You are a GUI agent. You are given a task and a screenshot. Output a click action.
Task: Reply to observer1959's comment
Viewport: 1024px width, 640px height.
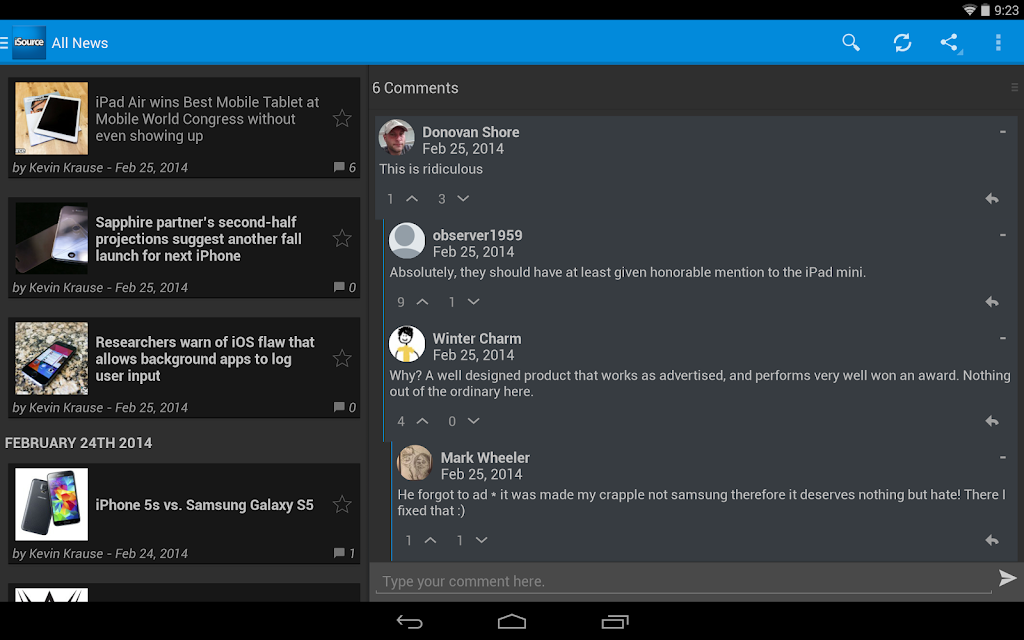click(992, 302)
